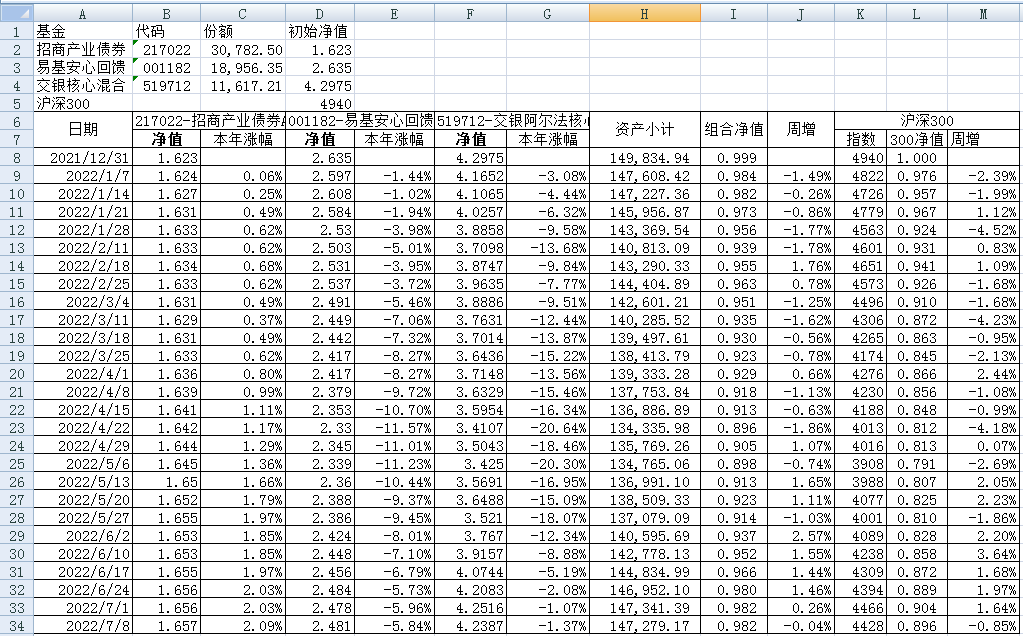Image resolution: width=1023 pixels, height=636 pixels.
Task: Click net value 2.597 in column D
Action: (320, 175)
